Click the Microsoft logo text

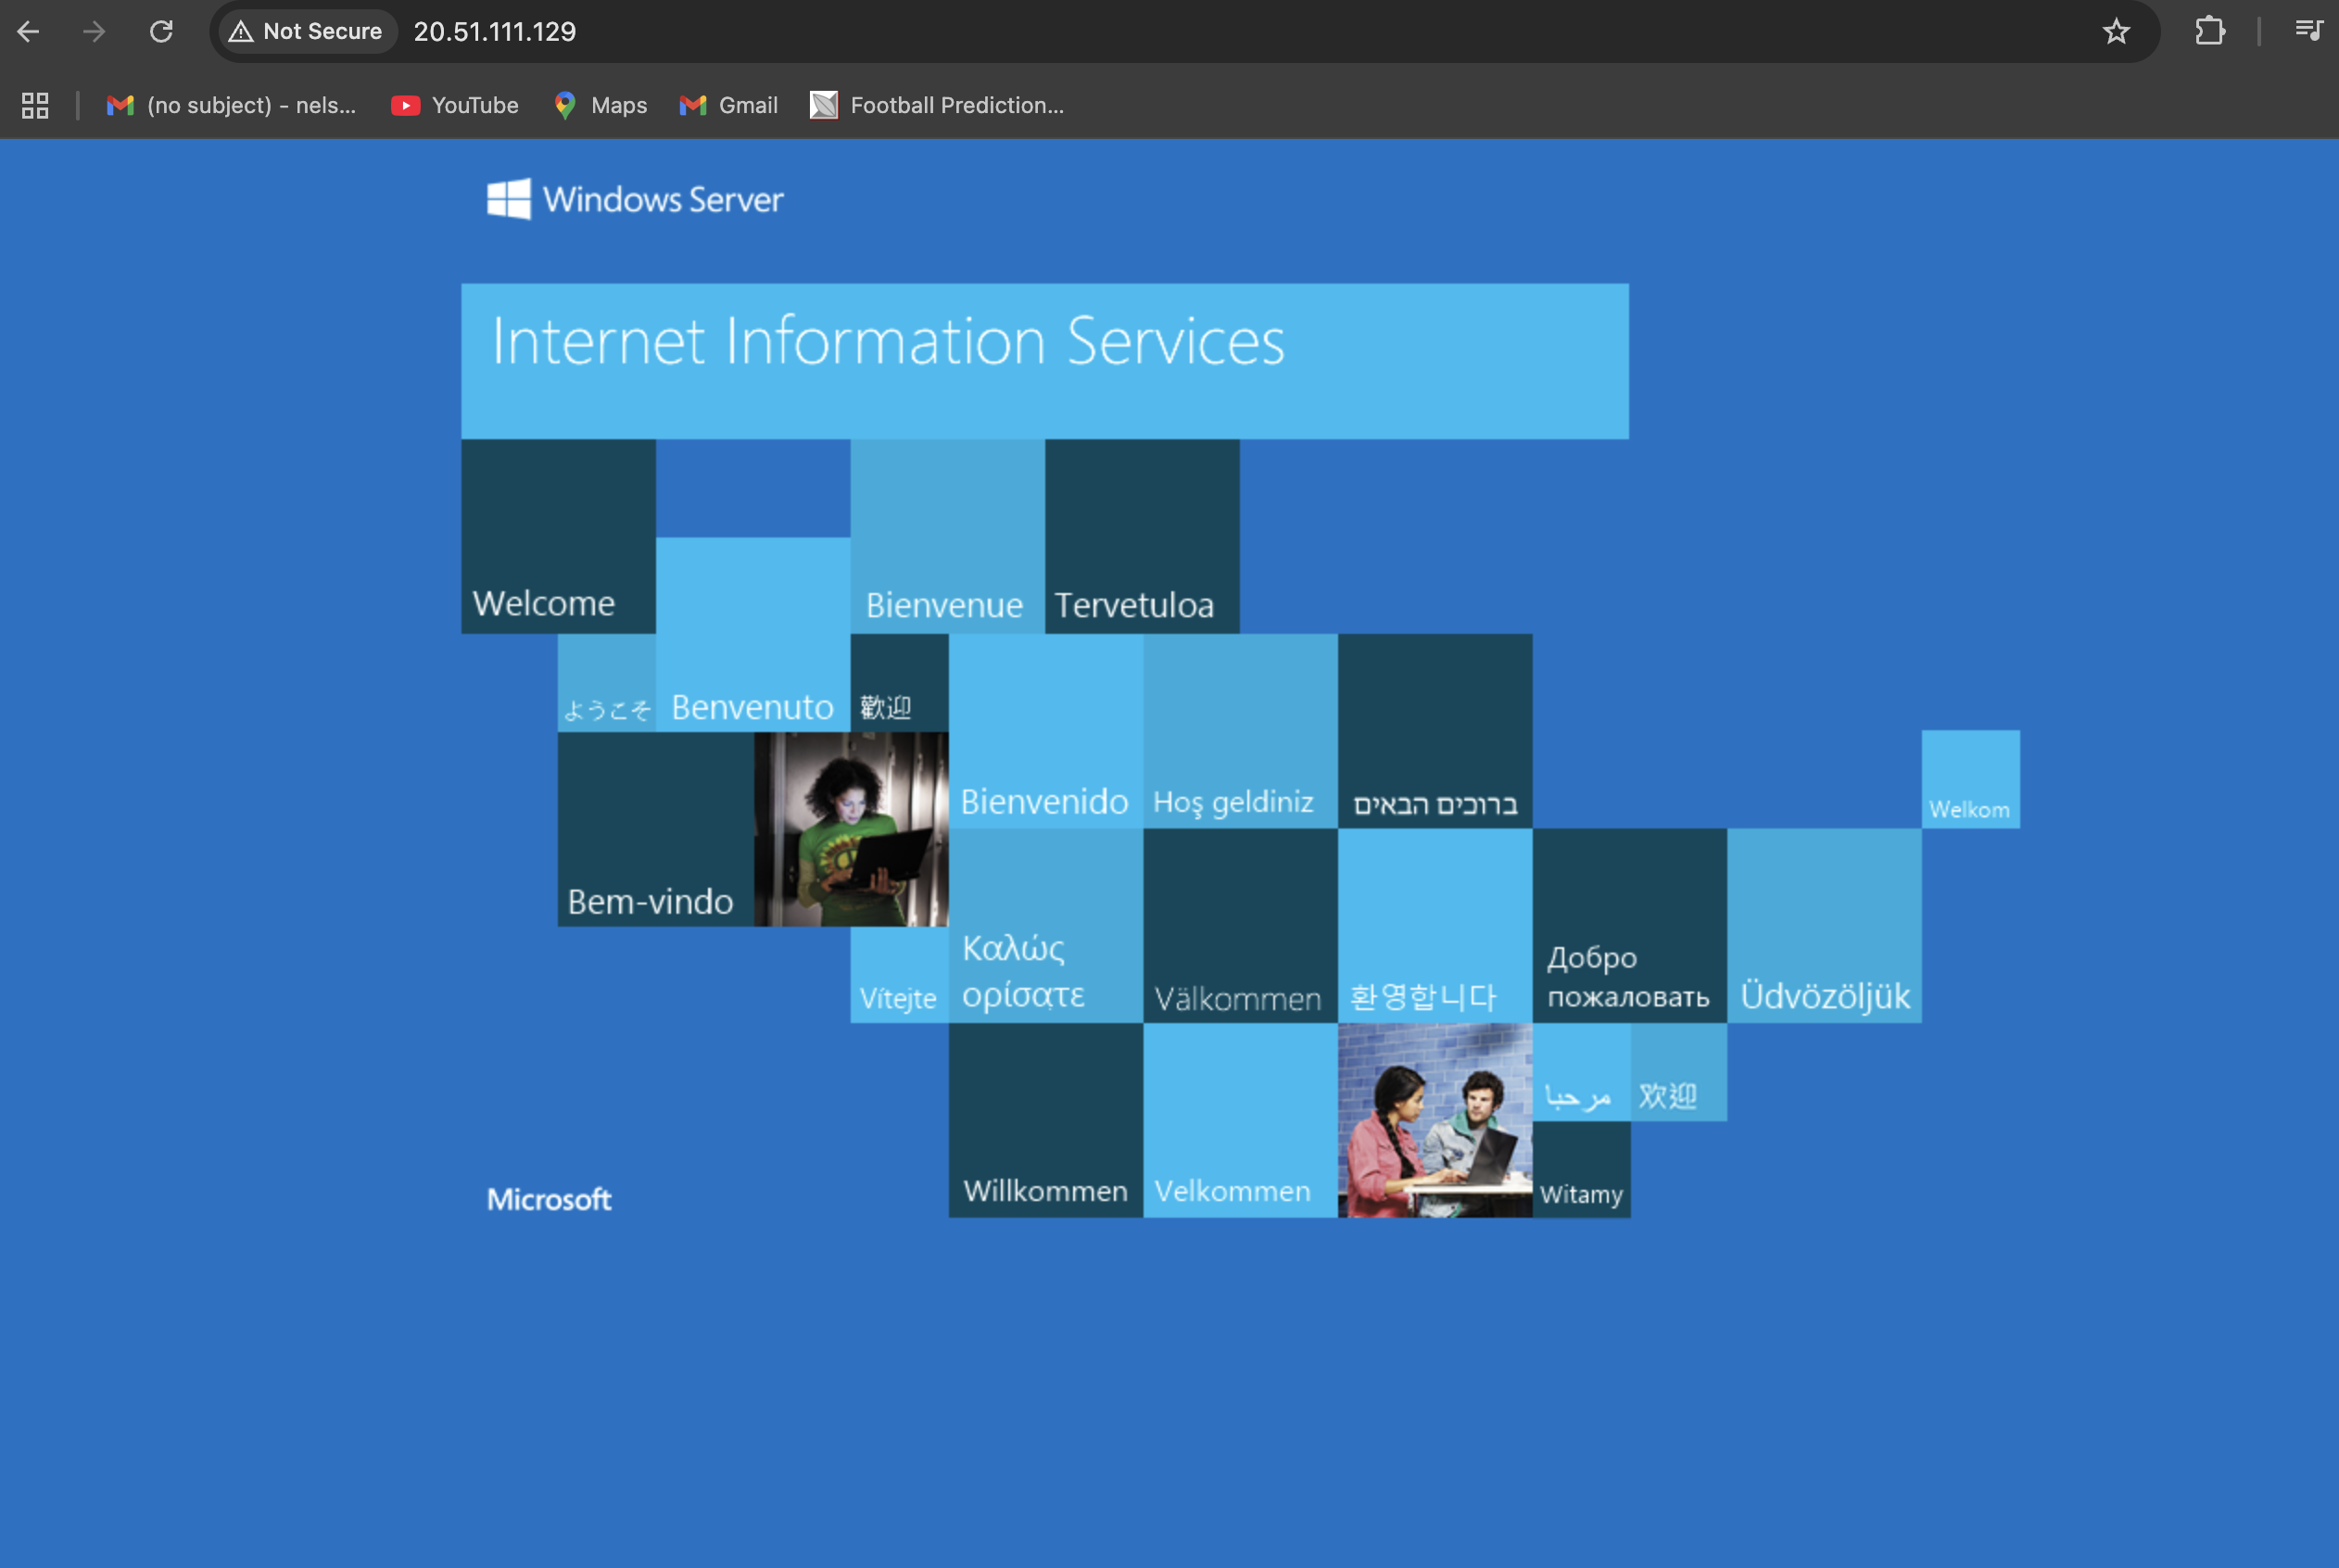coord(549,1199)
